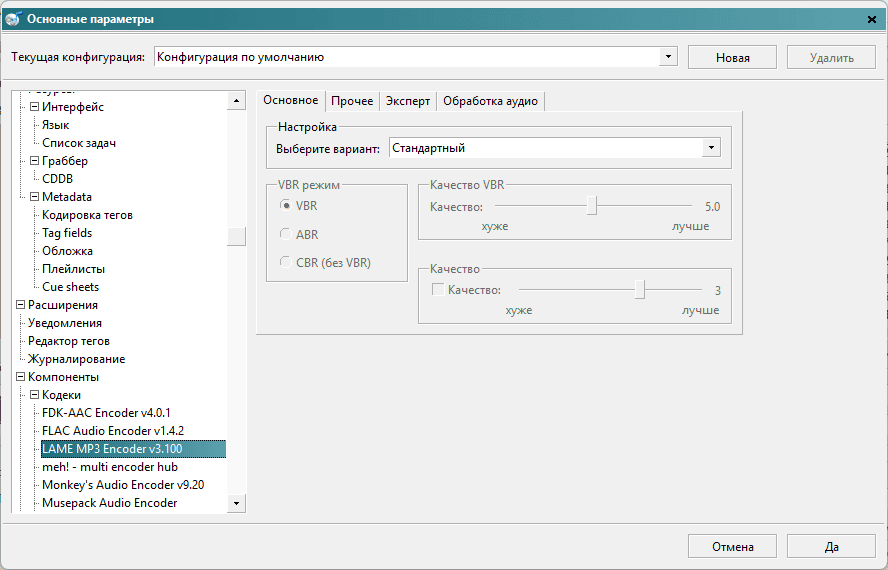Collapse the Граббер tree node

[x=34, y=161]
